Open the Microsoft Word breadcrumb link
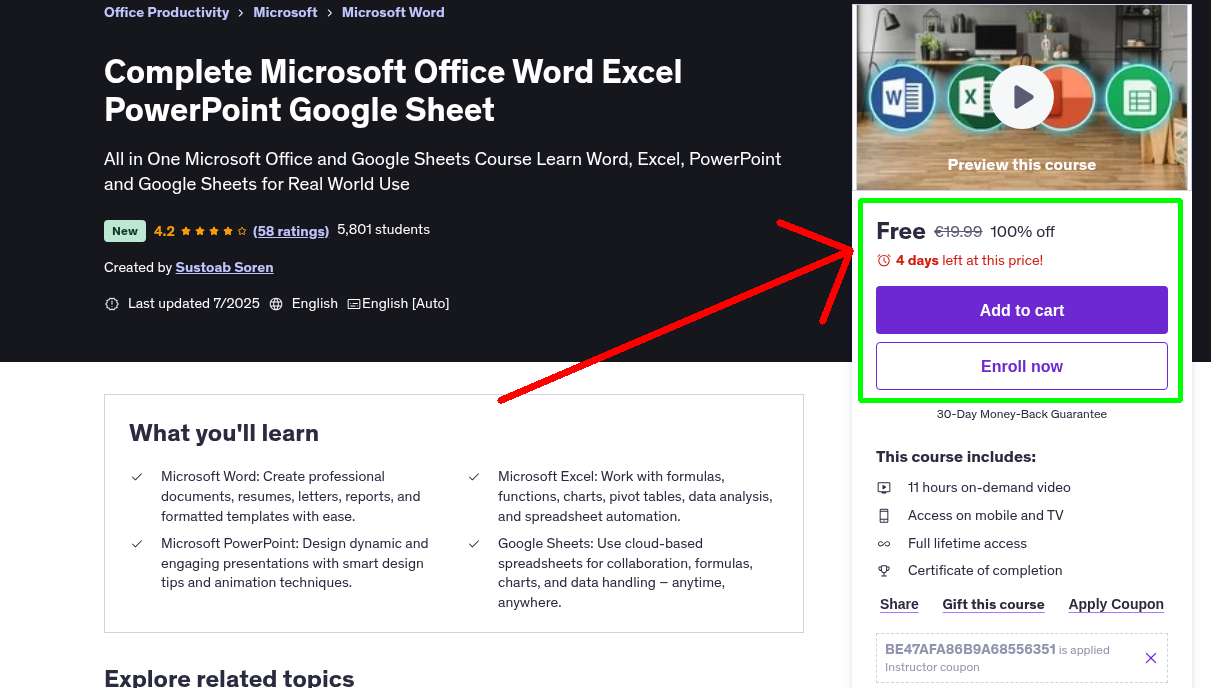Image resolution: width=1211 pixels, height=688 pixels. click(x=393, y=12)
